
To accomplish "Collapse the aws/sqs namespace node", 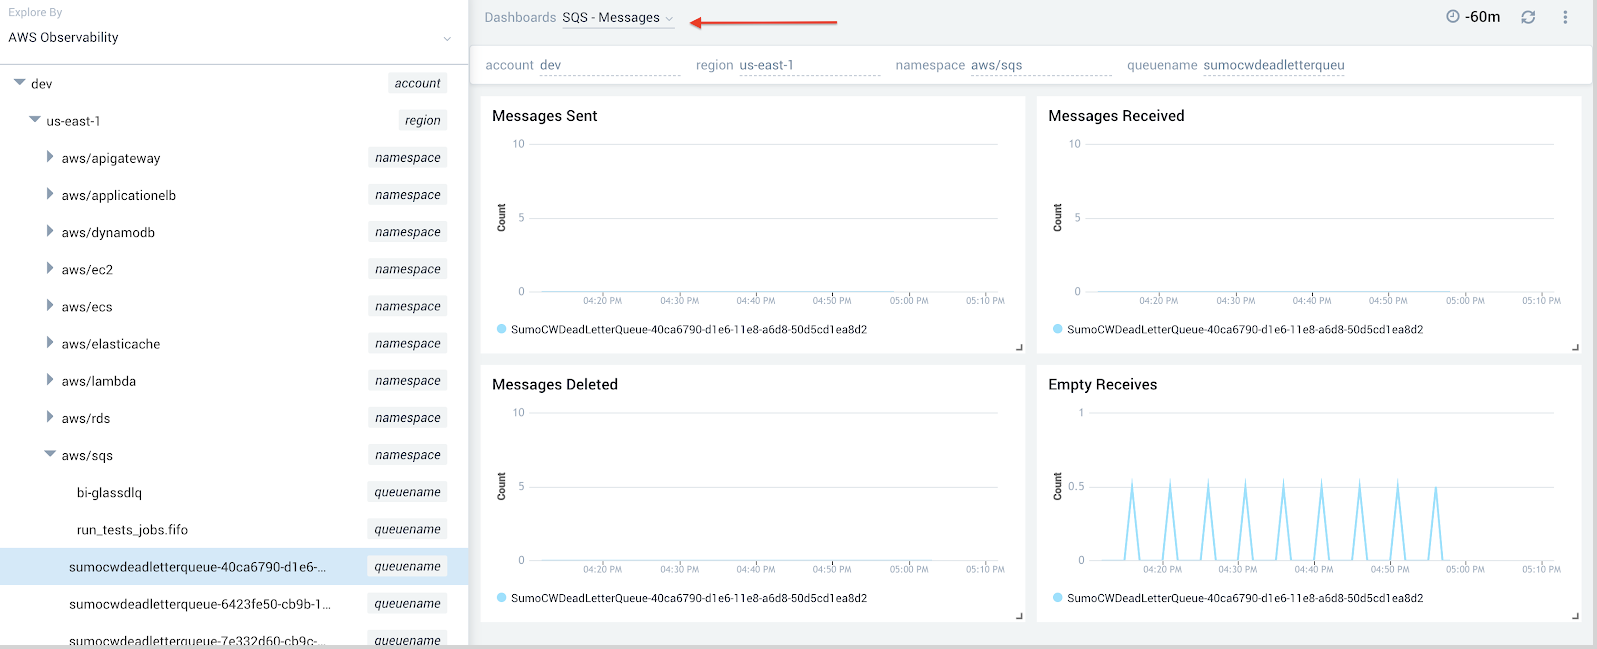I will coord(50,455).
